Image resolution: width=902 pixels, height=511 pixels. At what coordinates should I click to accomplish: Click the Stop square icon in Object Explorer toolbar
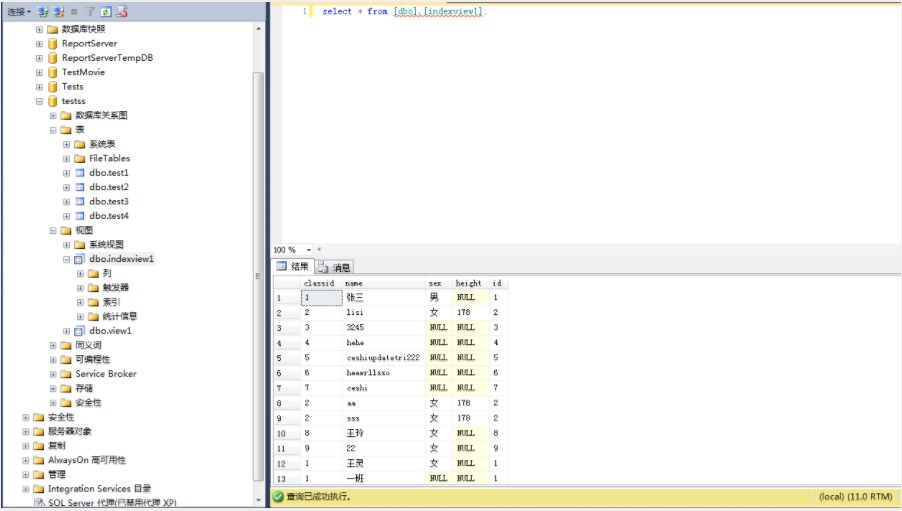pos(74,12)
